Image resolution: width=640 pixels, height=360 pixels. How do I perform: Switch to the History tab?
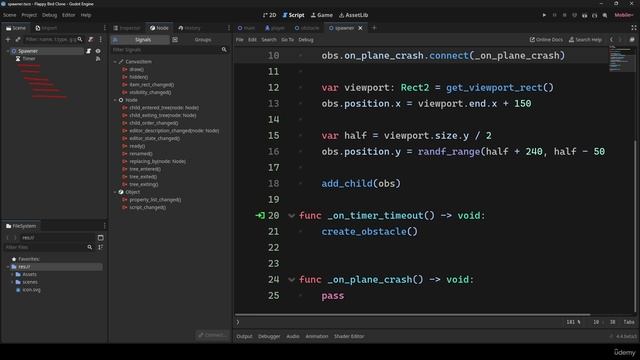click(189, 28)
